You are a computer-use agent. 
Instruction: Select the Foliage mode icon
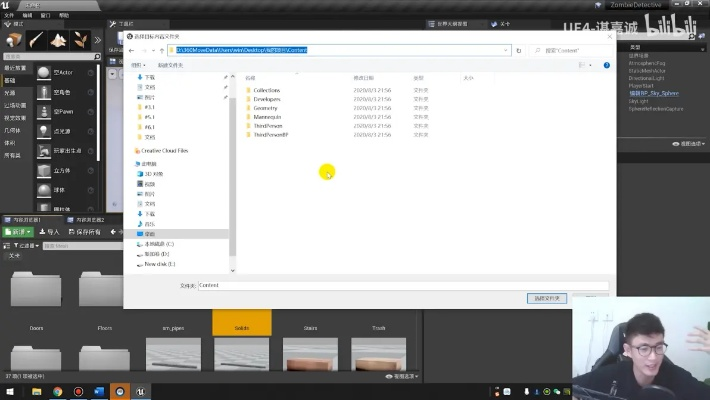82,40
